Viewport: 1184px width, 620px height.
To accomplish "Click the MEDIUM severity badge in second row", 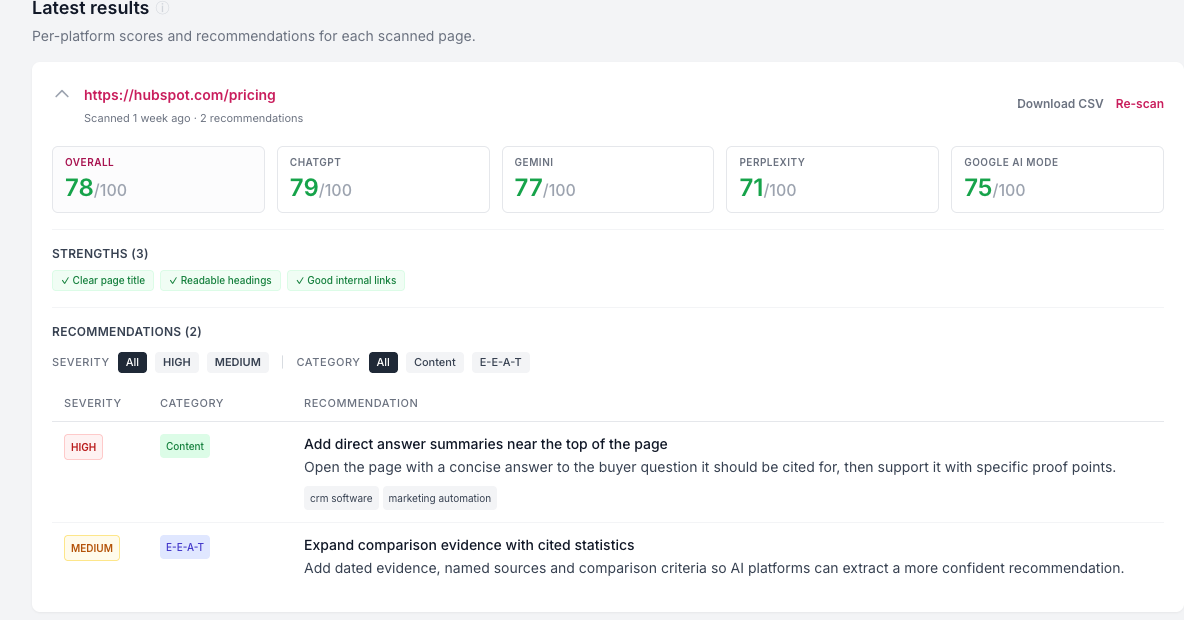I will (92, 548).
